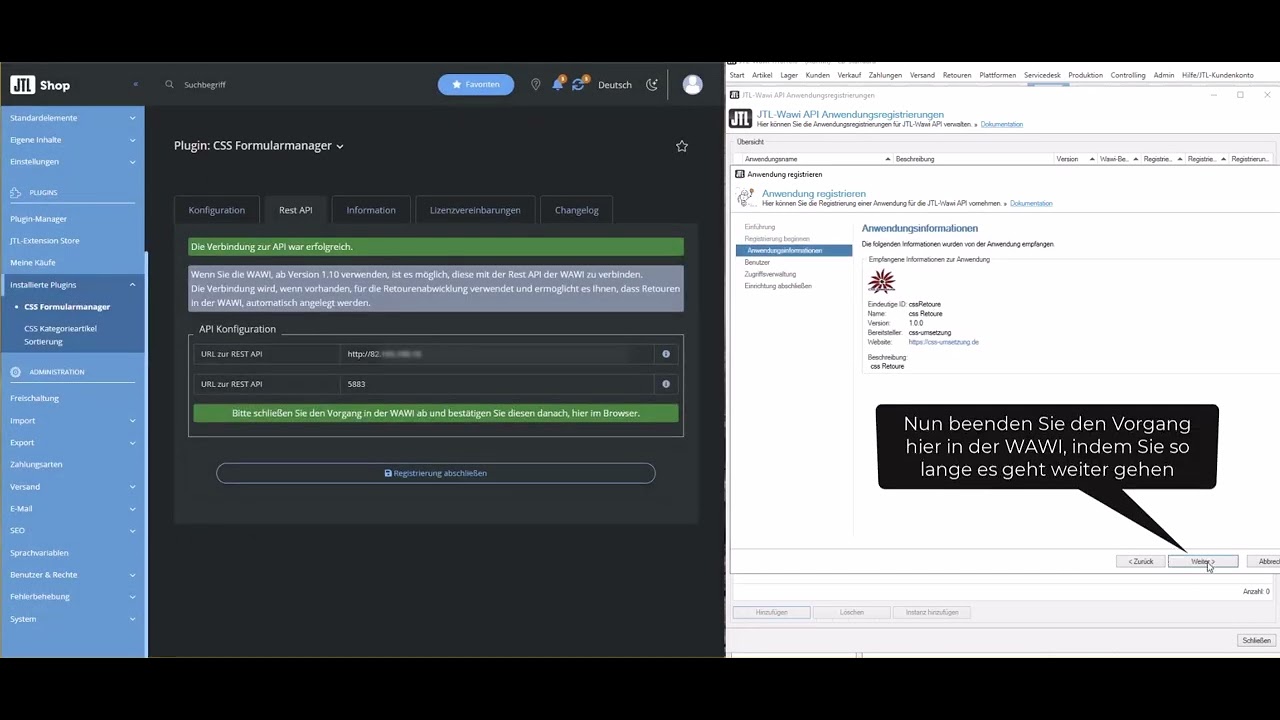Click the Plugins section icon in sidebar
This screenshot has height=720, width=1280.
tap(15, 192)
